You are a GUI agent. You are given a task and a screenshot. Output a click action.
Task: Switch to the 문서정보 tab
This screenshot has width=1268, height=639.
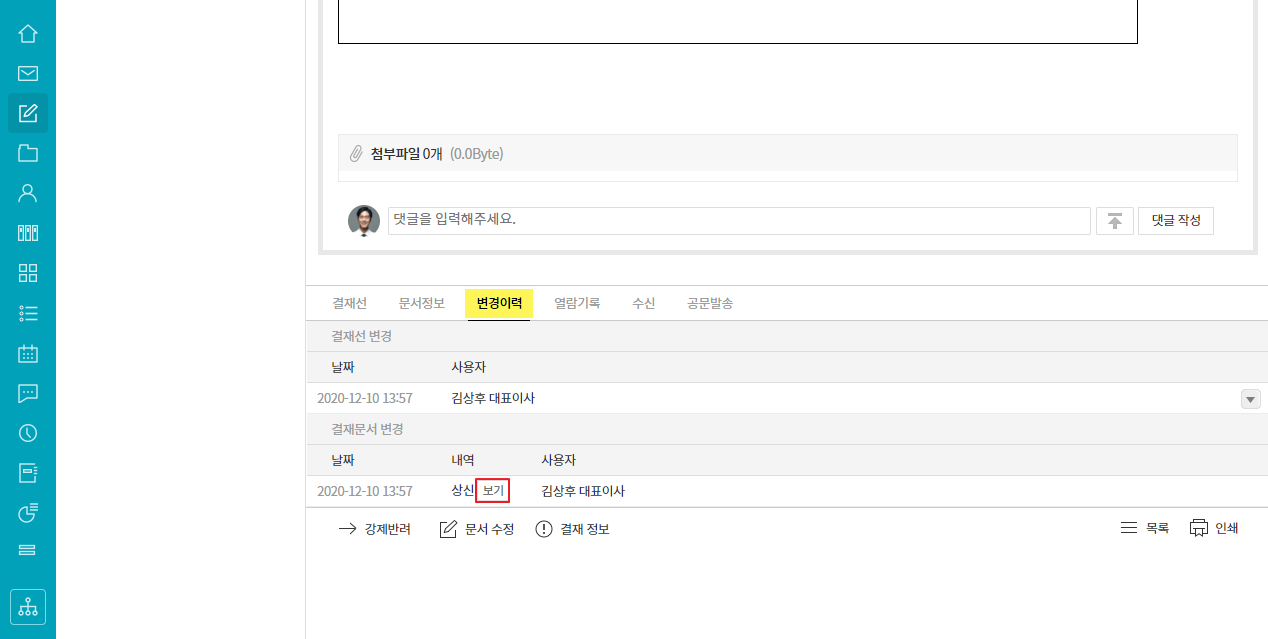tap(422, 303)
